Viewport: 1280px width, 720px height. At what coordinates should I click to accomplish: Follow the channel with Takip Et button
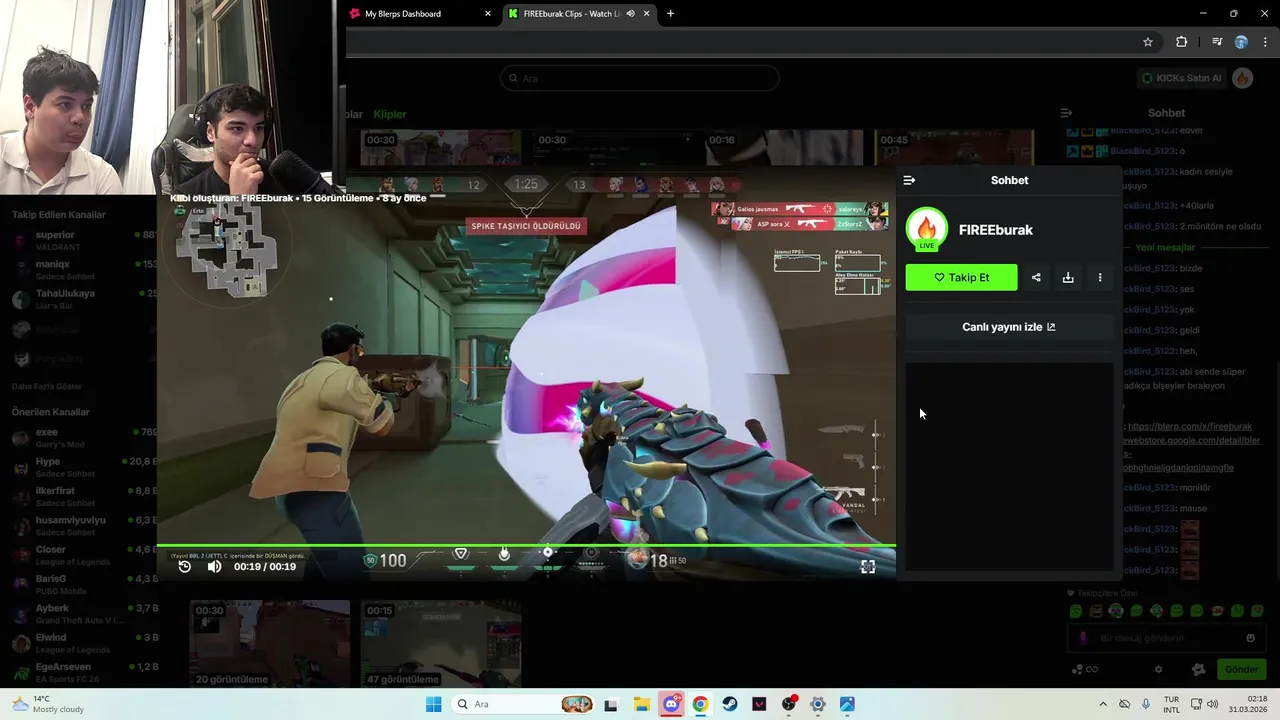click(x=961, y=277)
